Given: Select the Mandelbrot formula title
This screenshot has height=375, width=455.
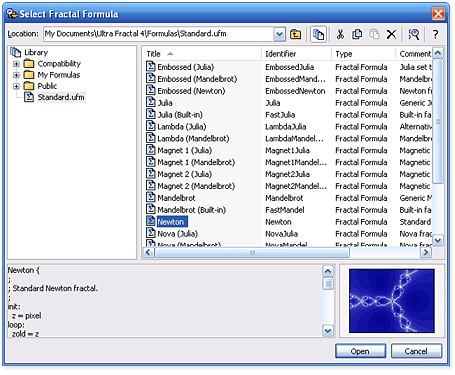Looking at the screenshot, I should (176, 198).
